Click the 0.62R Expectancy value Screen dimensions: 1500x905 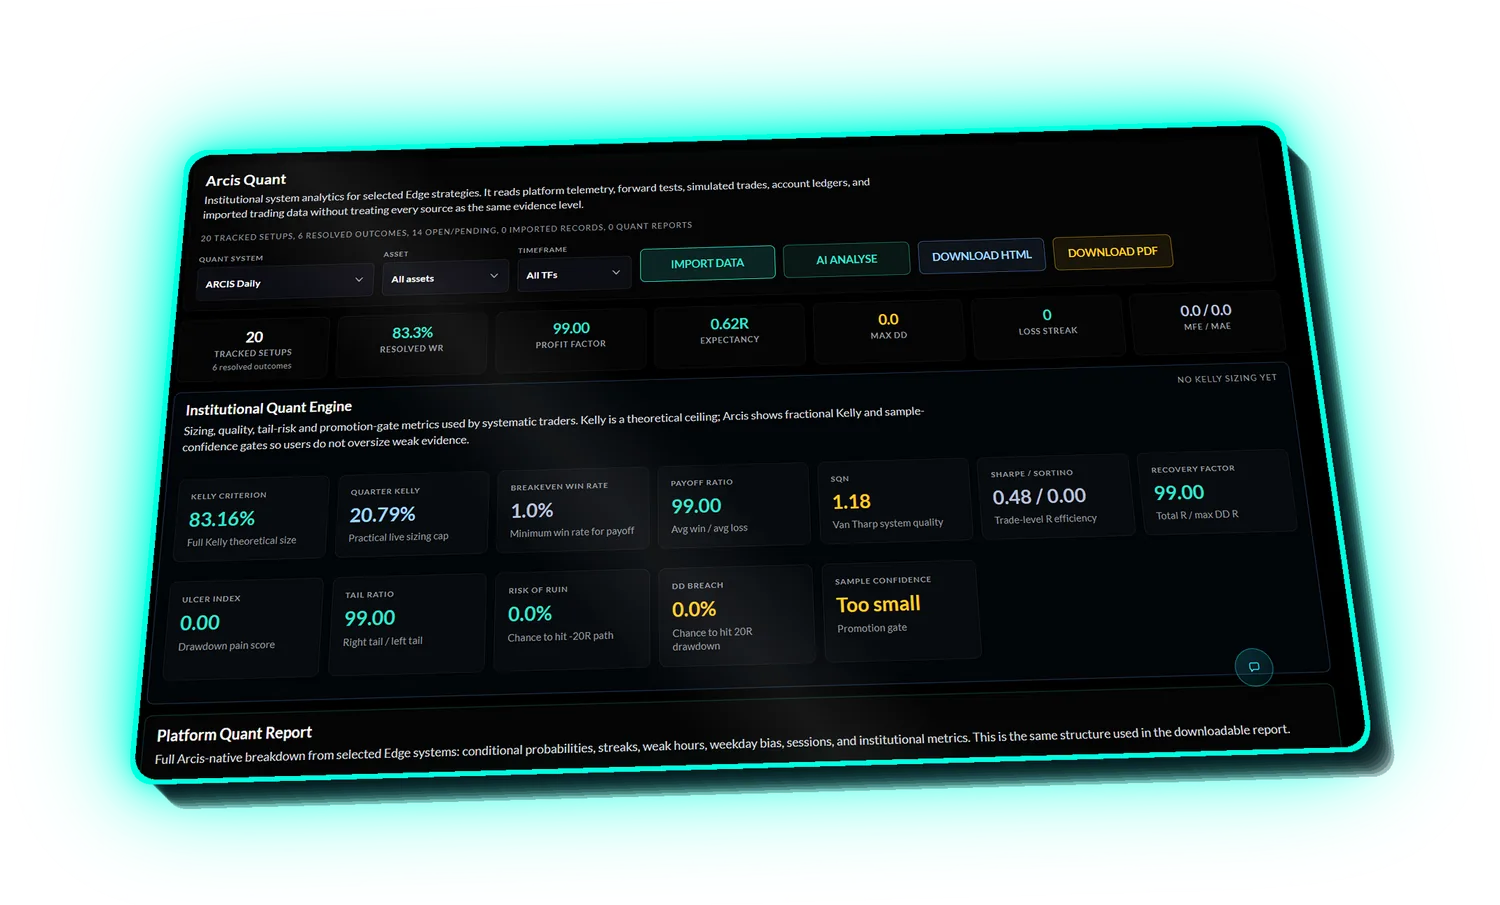(730, 324)
